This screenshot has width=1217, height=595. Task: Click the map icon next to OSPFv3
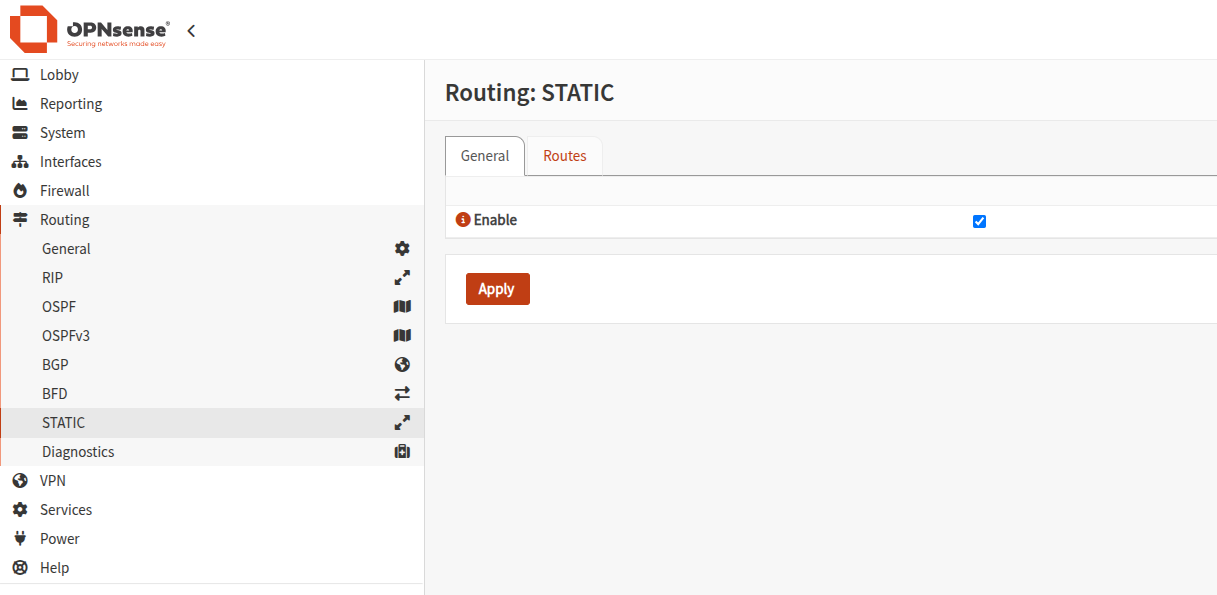[402, 336]
